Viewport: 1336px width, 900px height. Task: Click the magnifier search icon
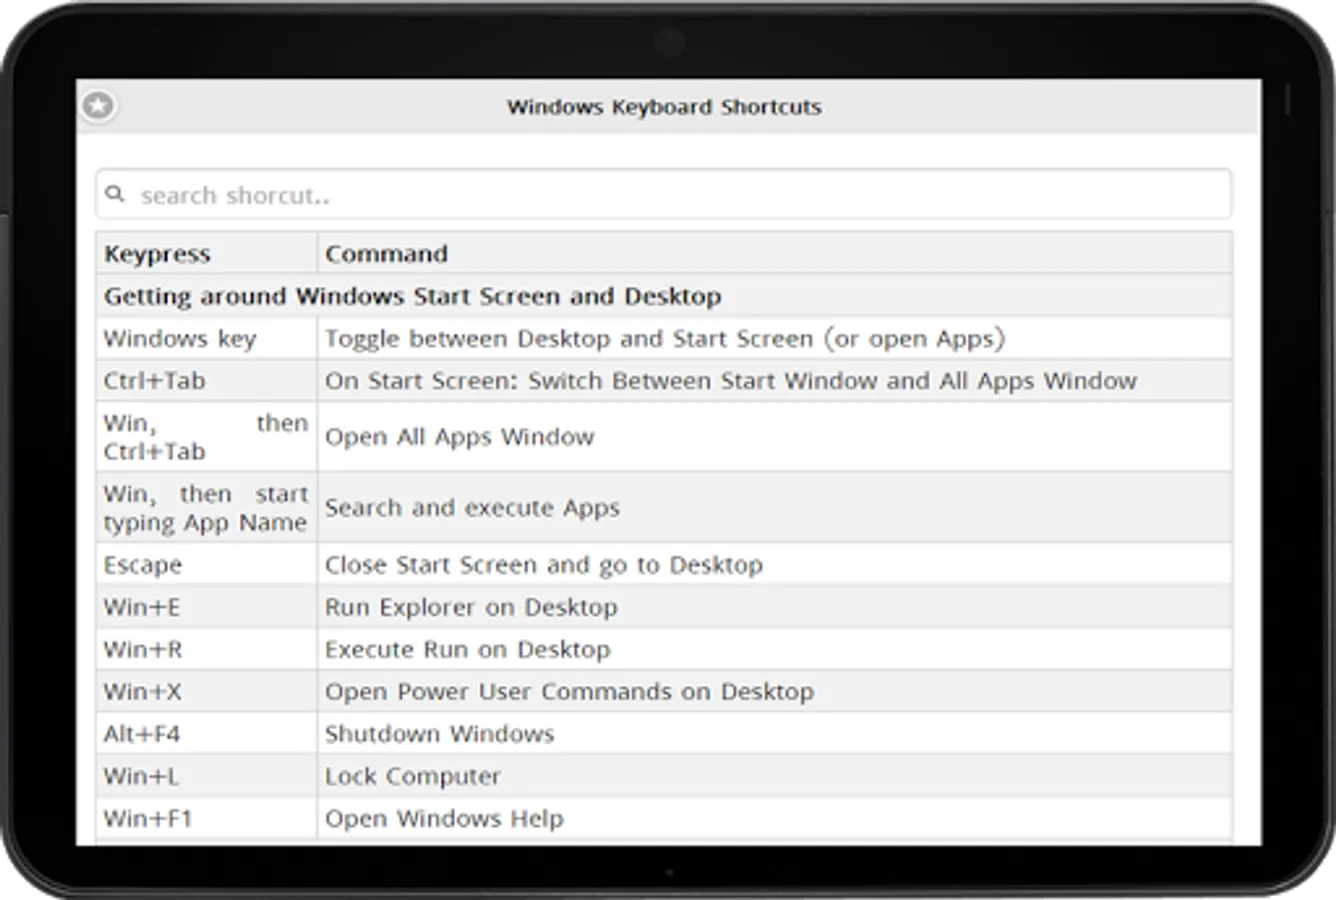[x=116, y=194]
